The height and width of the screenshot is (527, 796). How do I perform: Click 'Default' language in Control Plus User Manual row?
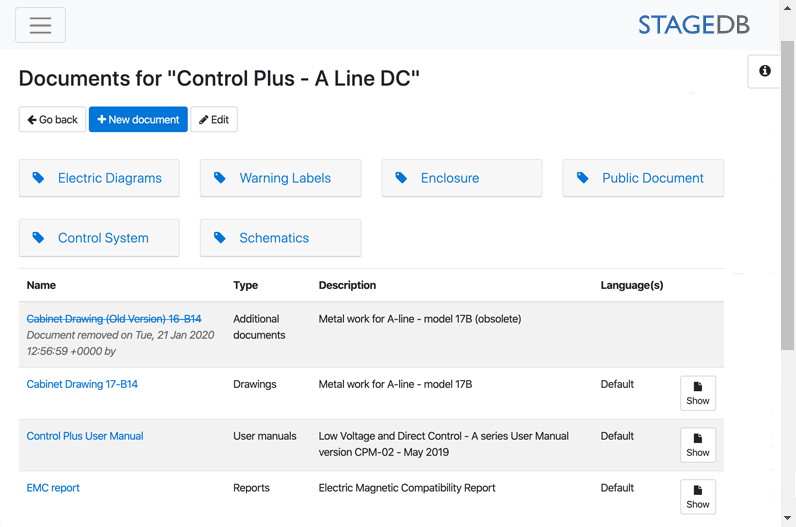(617, 436)
